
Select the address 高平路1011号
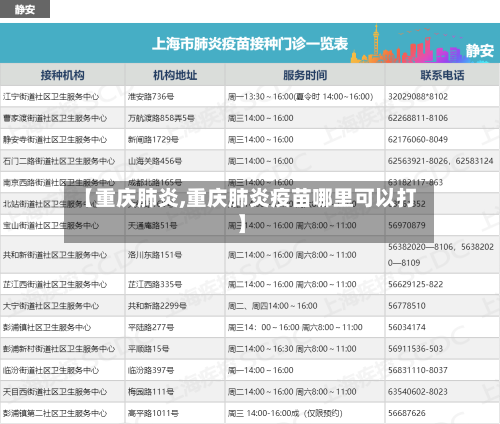pos(153,413)
